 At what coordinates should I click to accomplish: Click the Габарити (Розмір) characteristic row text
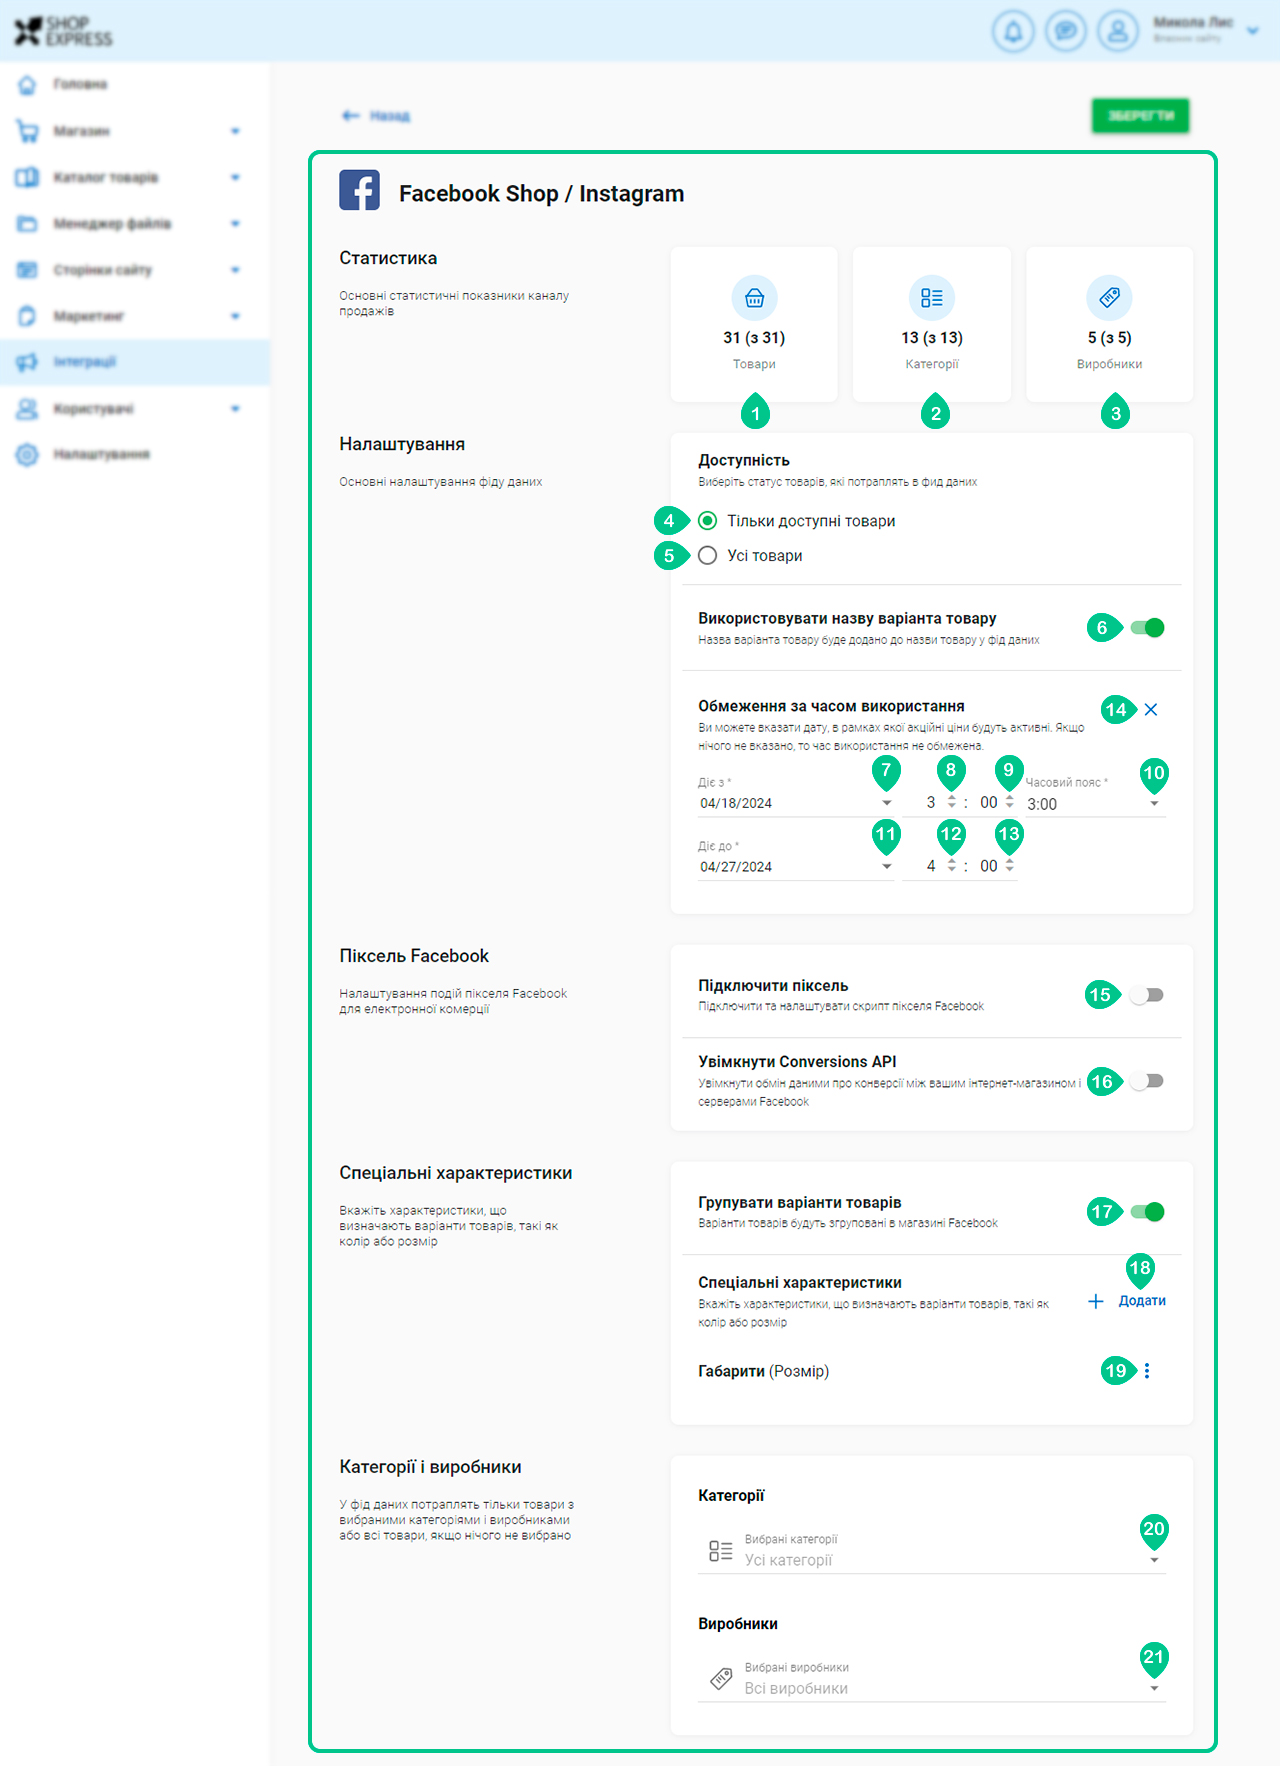(x=764, y=1371)
